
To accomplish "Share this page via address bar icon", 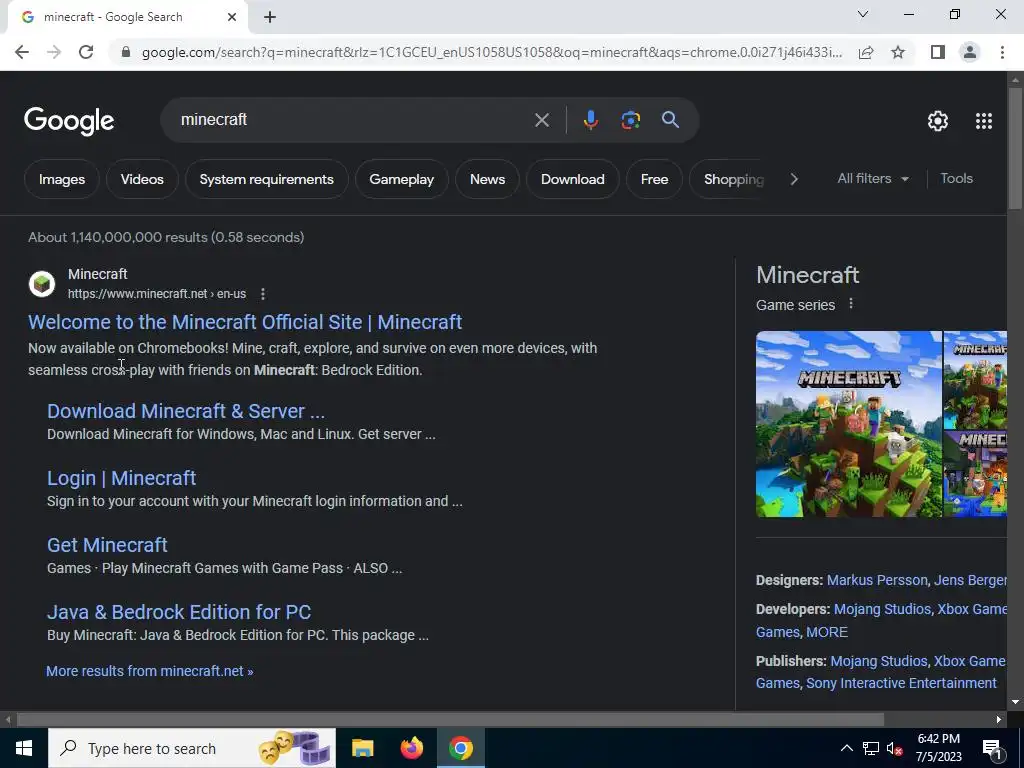I will click(866, 52).
